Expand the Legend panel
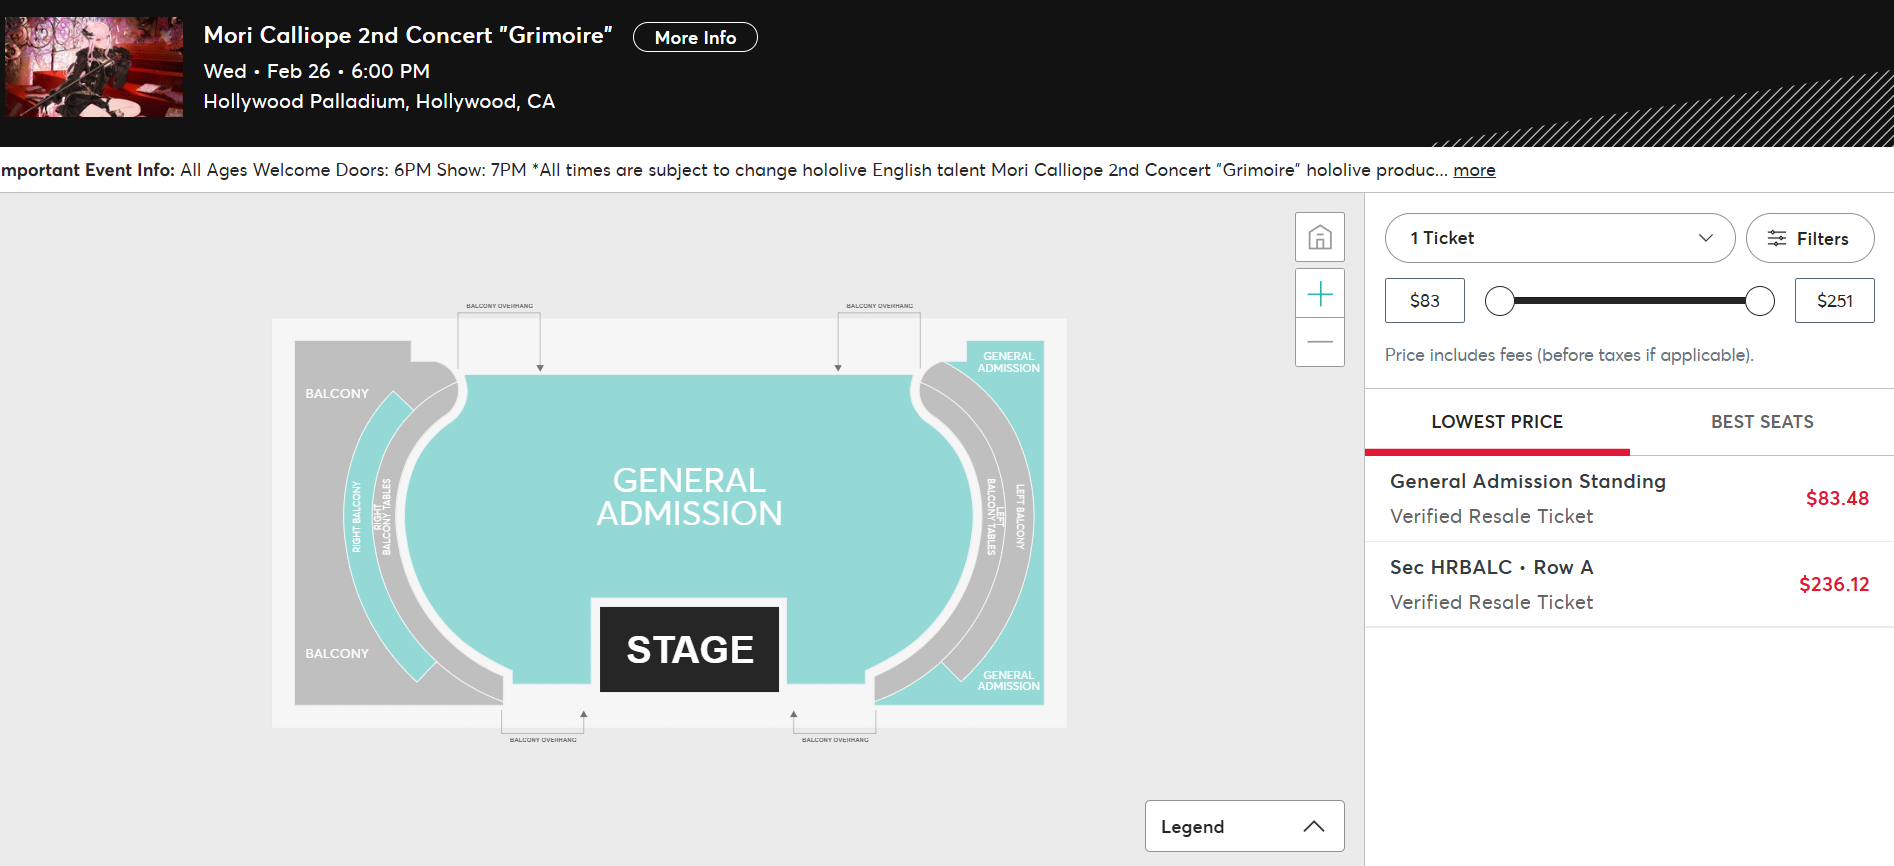The width and height of the screenshot is (1894, 866). [1244, 826]
